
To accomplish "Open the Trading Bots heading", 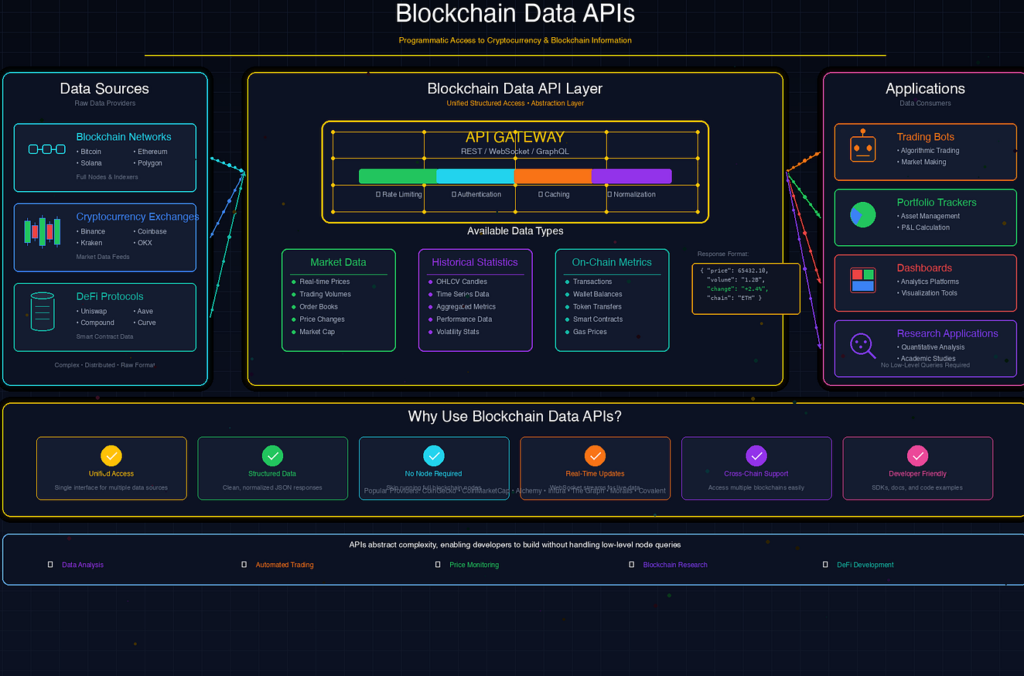I will click(x=925, y=137).
